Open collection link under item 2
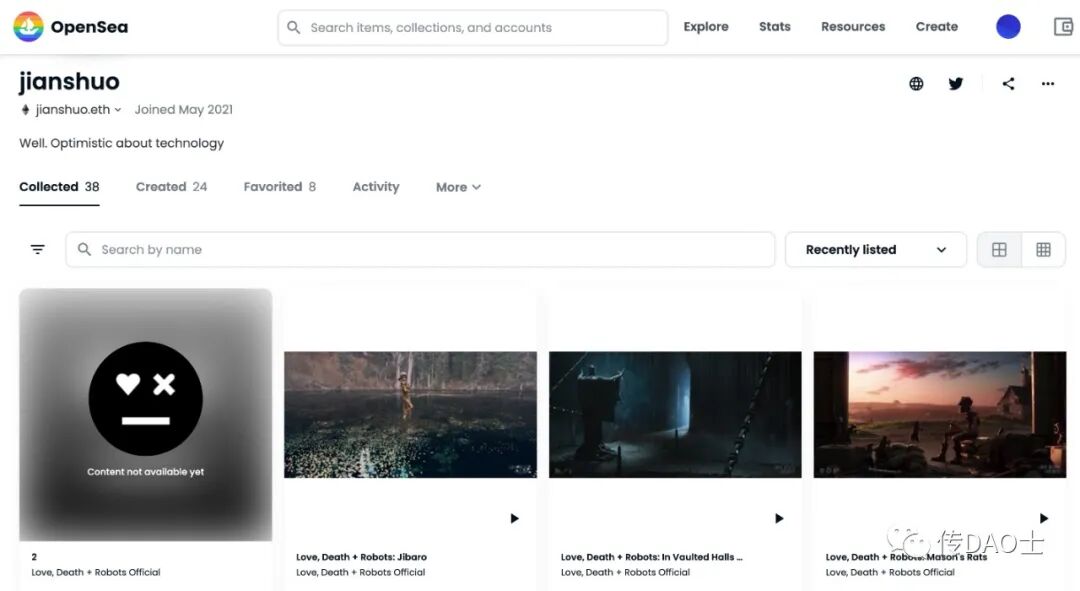The image size is (1080, 591). click(96, 572)
